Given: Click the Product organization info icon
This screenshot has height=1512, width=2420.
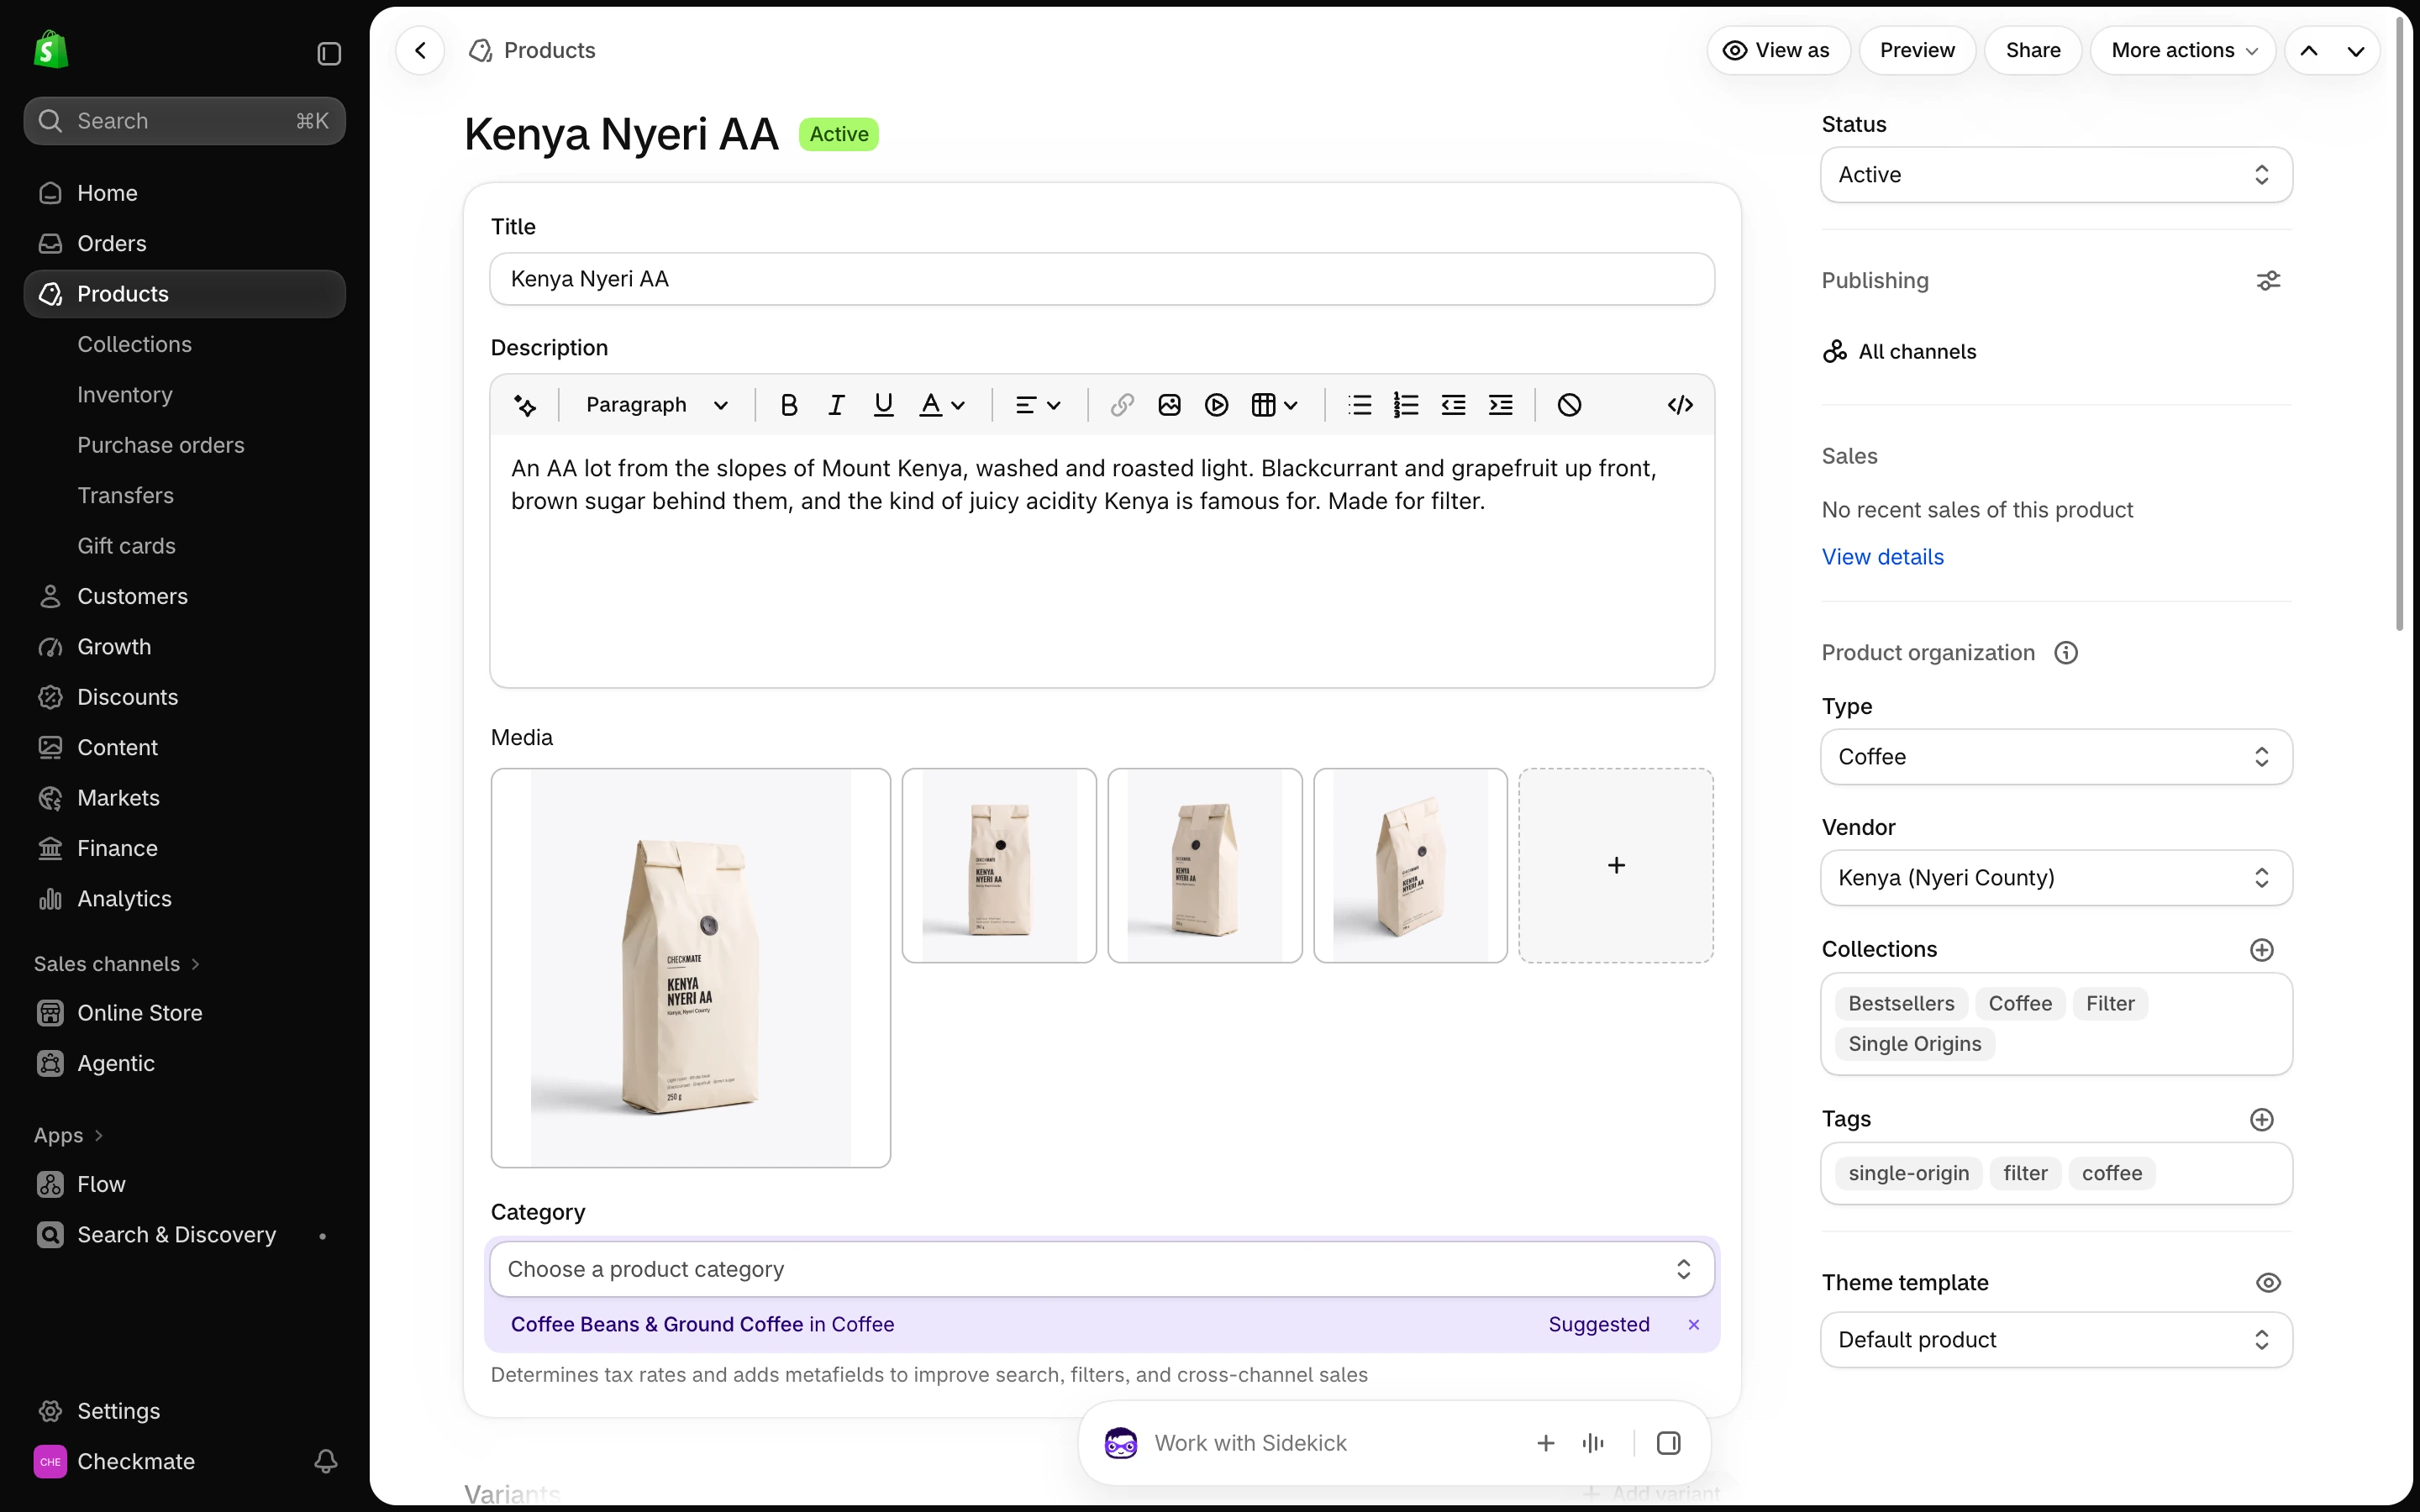Looking at the screenshot, I should [2066, 653].
